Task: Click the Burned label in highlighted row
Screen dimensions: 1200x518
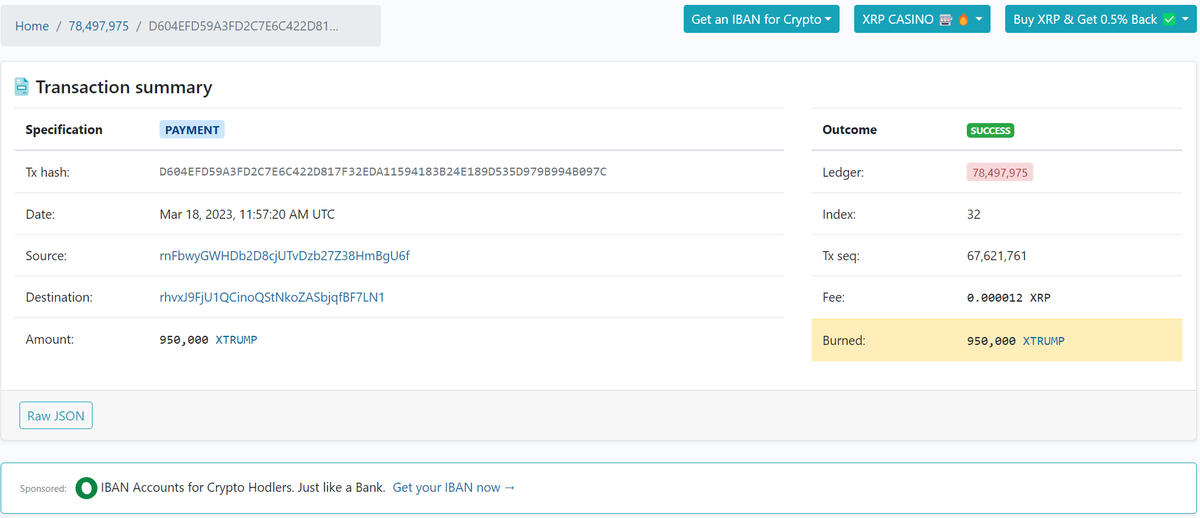Action: tap(844, 341)
